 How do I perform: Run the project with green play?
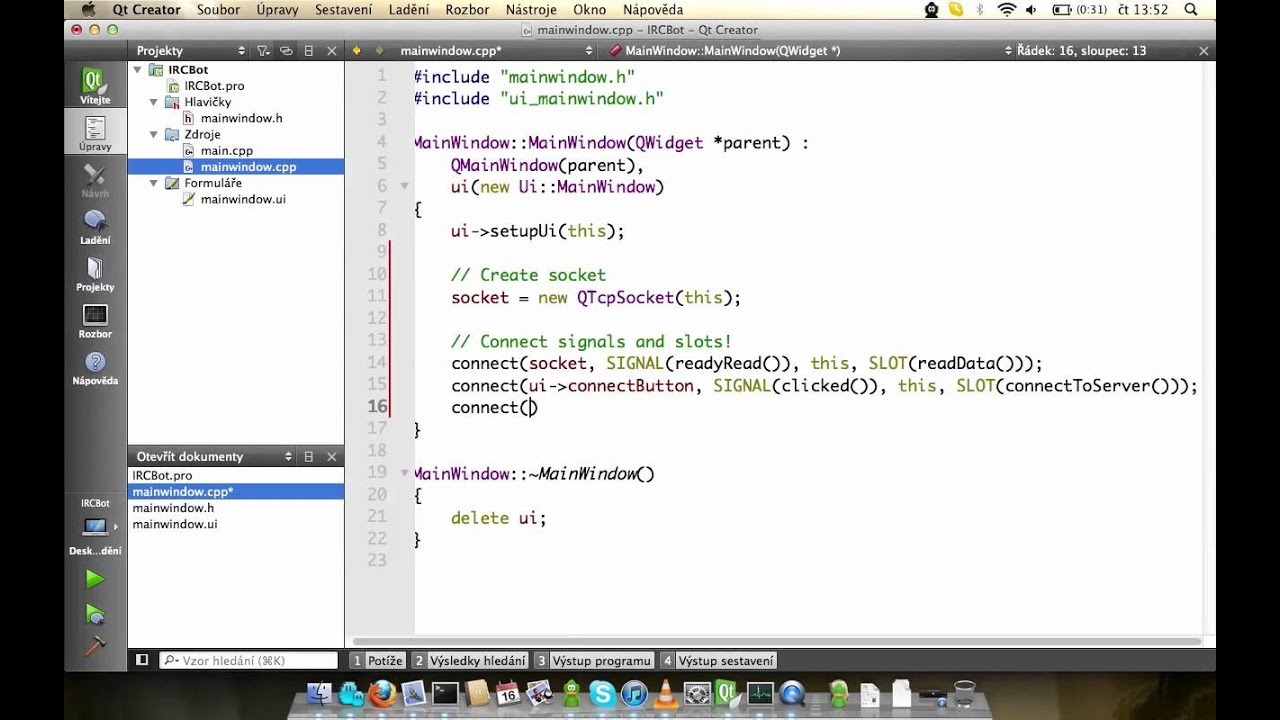coord(95,579)
